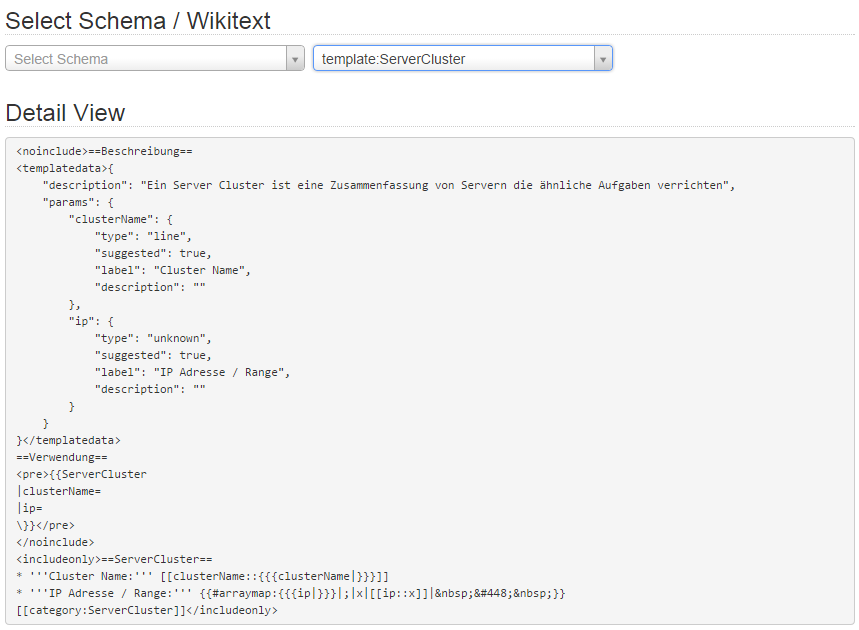Click the Detail View heading
The height and width of the screenshot is (630, 859).
[65, 113]
